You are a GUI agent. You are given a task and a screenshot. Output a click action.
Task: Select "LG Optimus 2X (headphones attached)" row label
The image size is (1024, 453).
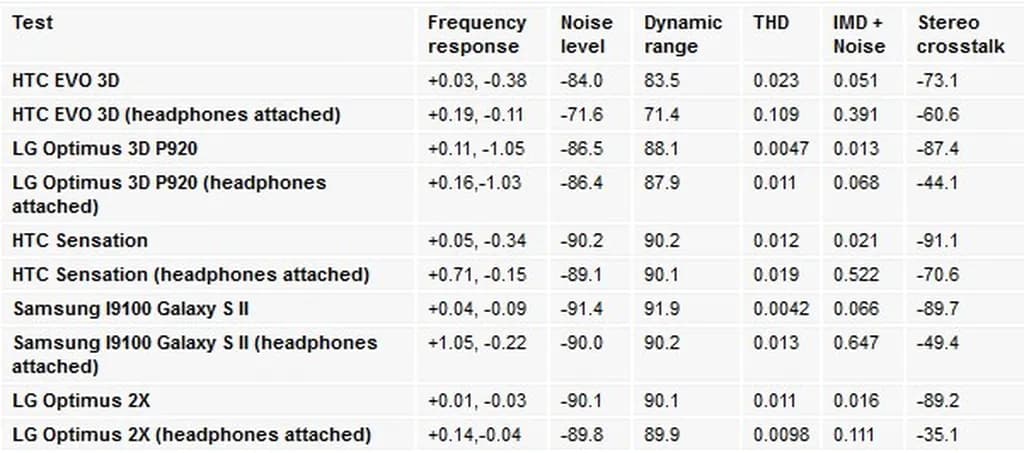coord(191,435)
